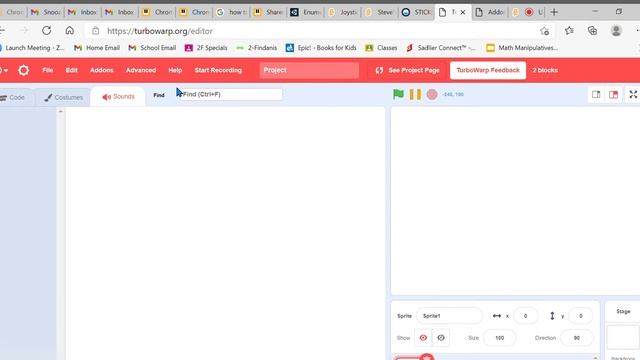Open Math Manipulatives bookmark
This screenshot has width=640, height=360.
click(522, 48)
